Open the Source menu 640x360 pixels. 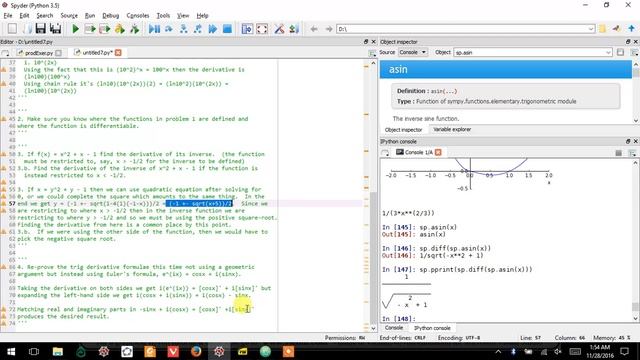69,16
